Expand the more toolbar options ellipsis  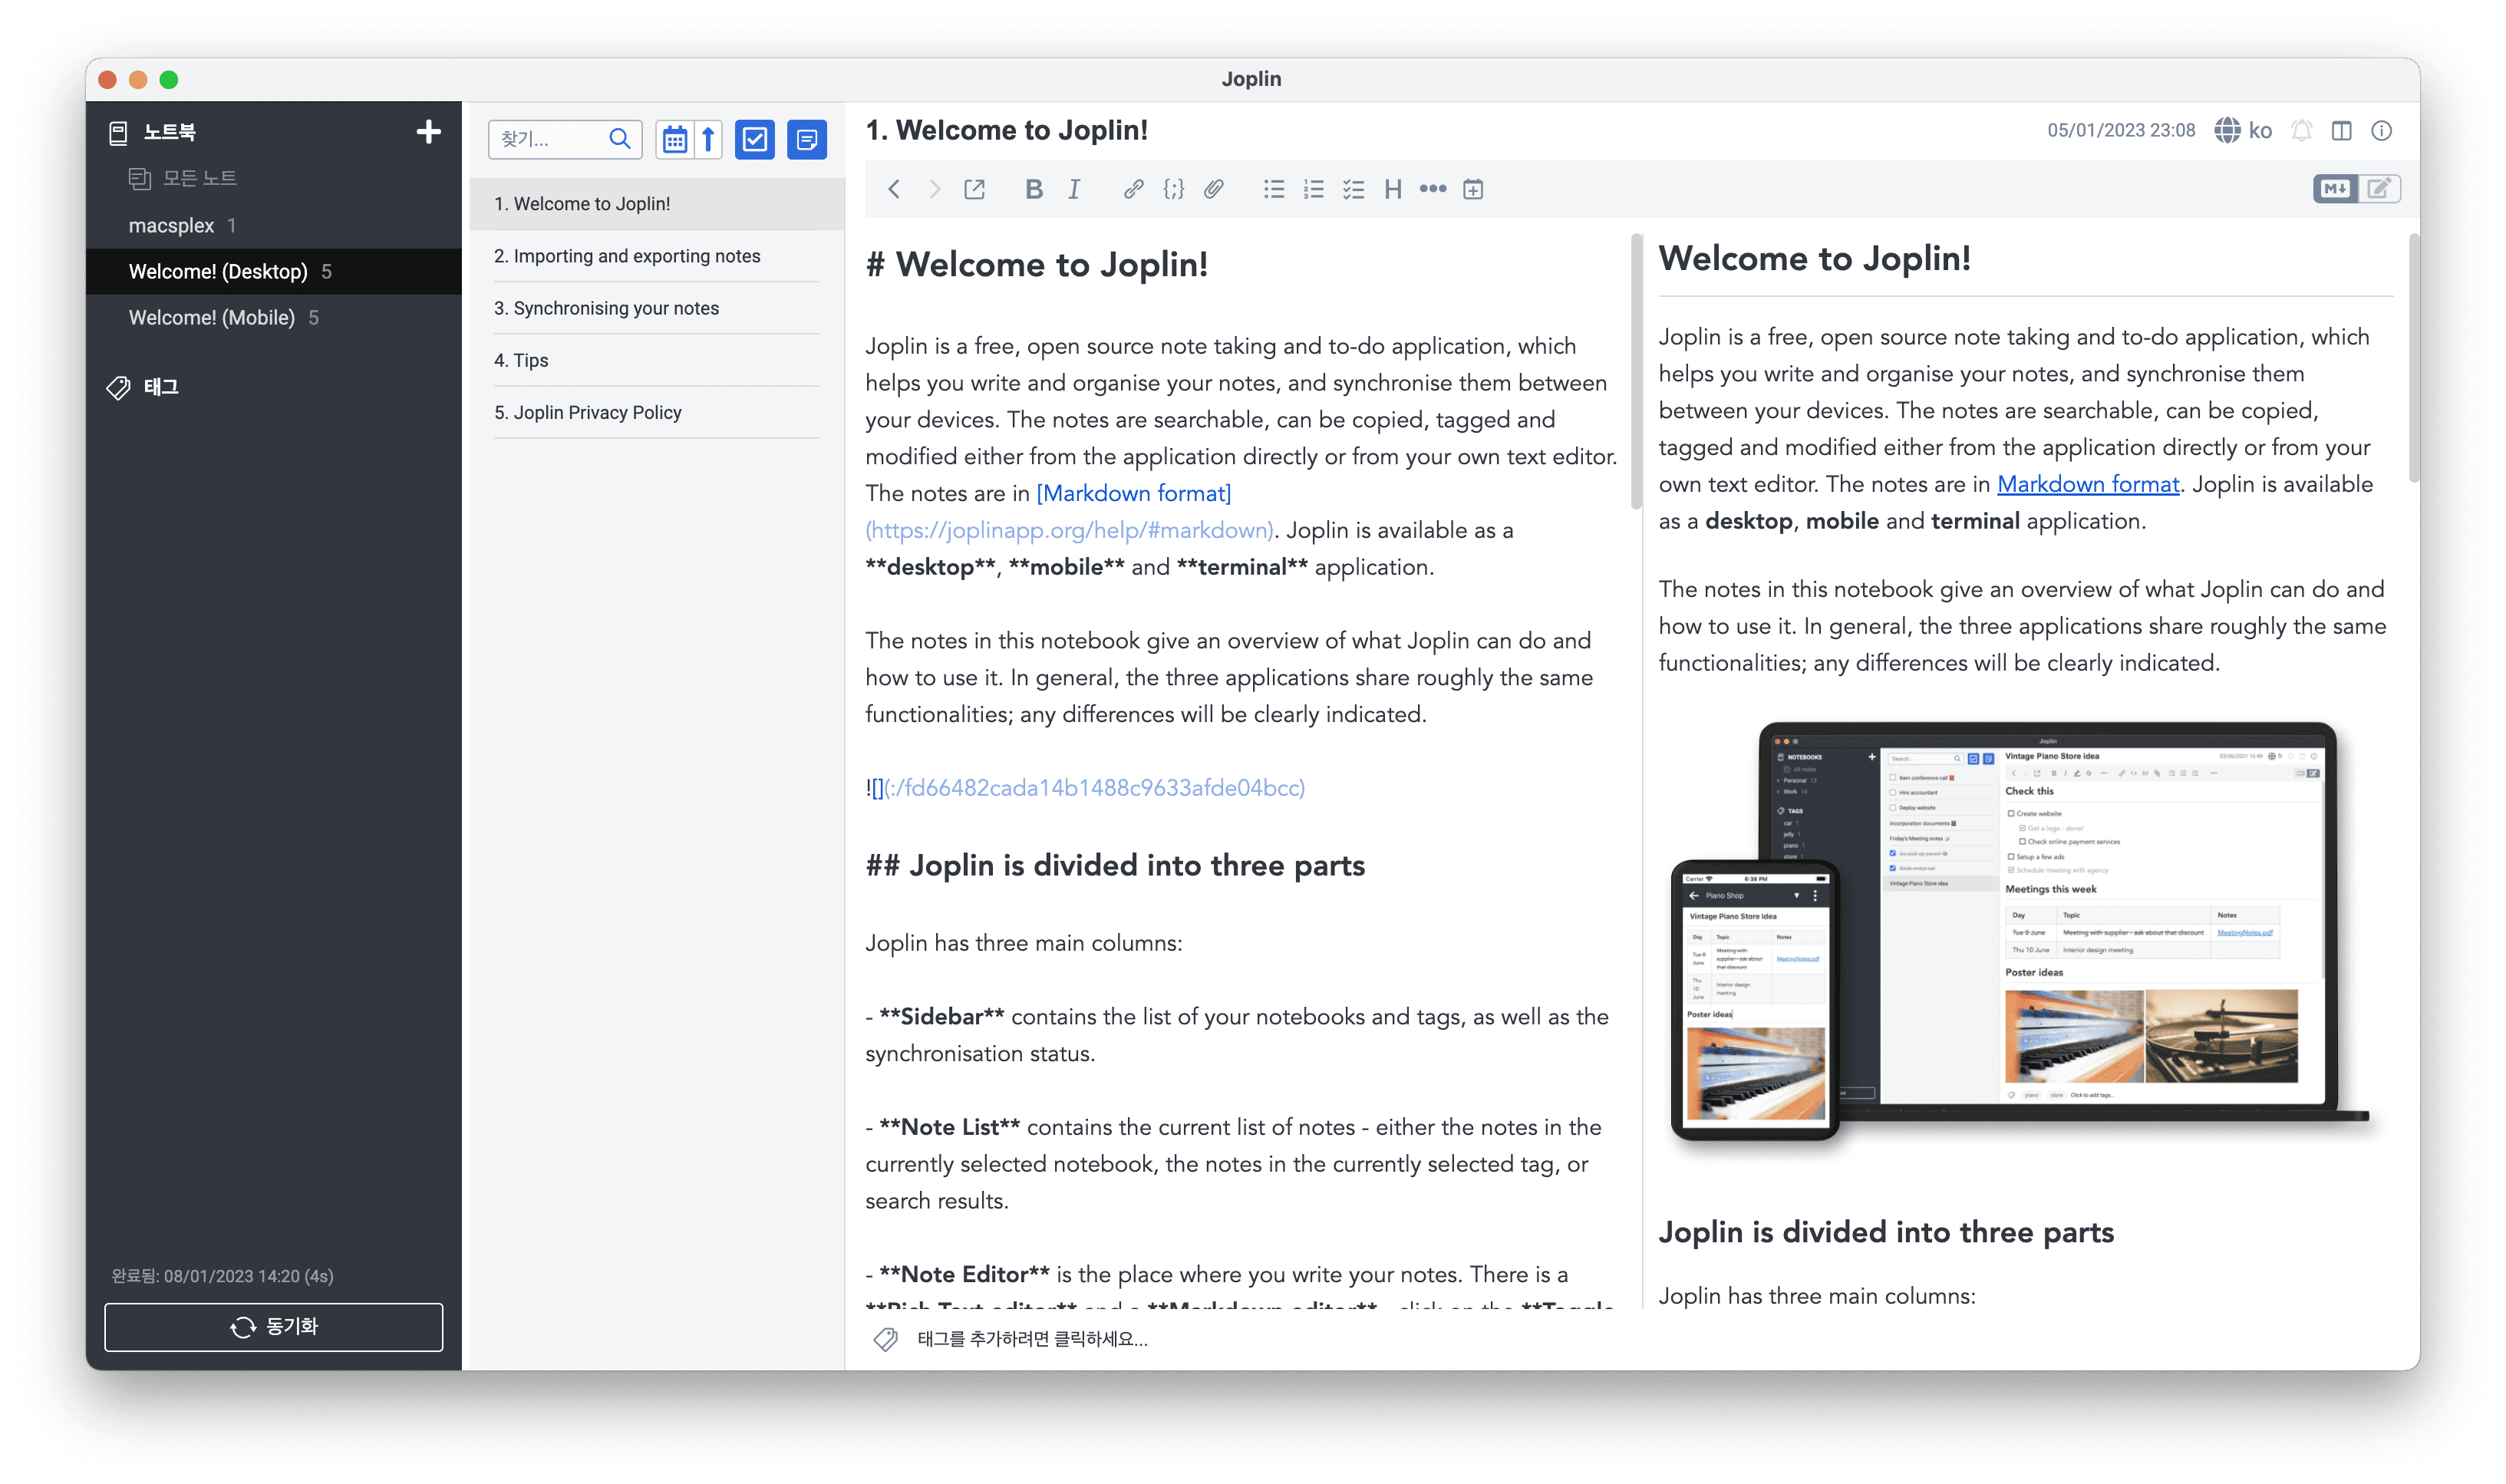coord(1433,189)
